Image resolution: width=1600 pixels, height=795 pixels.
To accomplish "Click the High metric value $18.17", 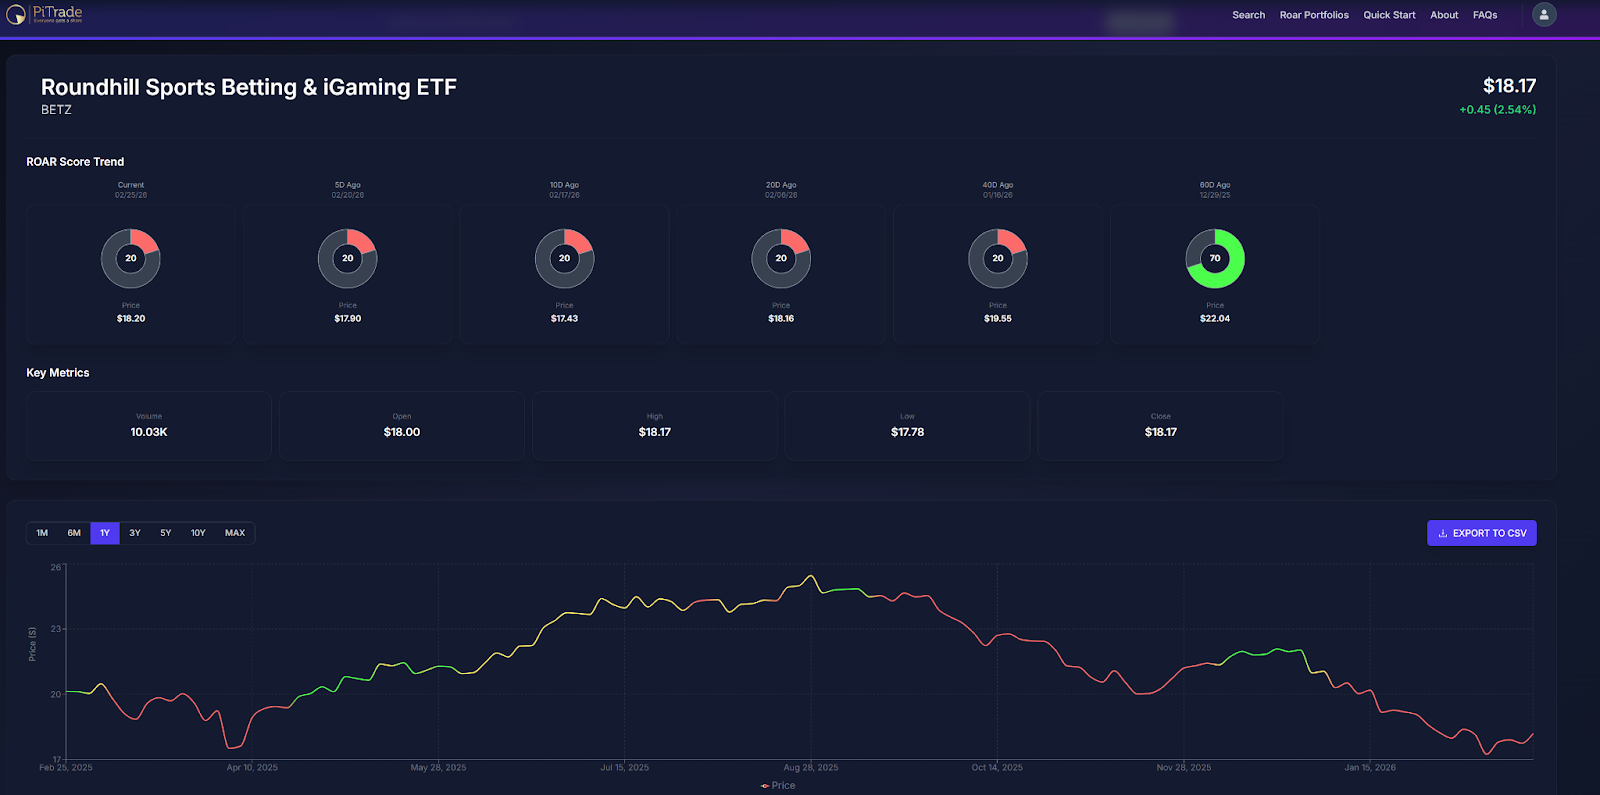I will [655, 432].
